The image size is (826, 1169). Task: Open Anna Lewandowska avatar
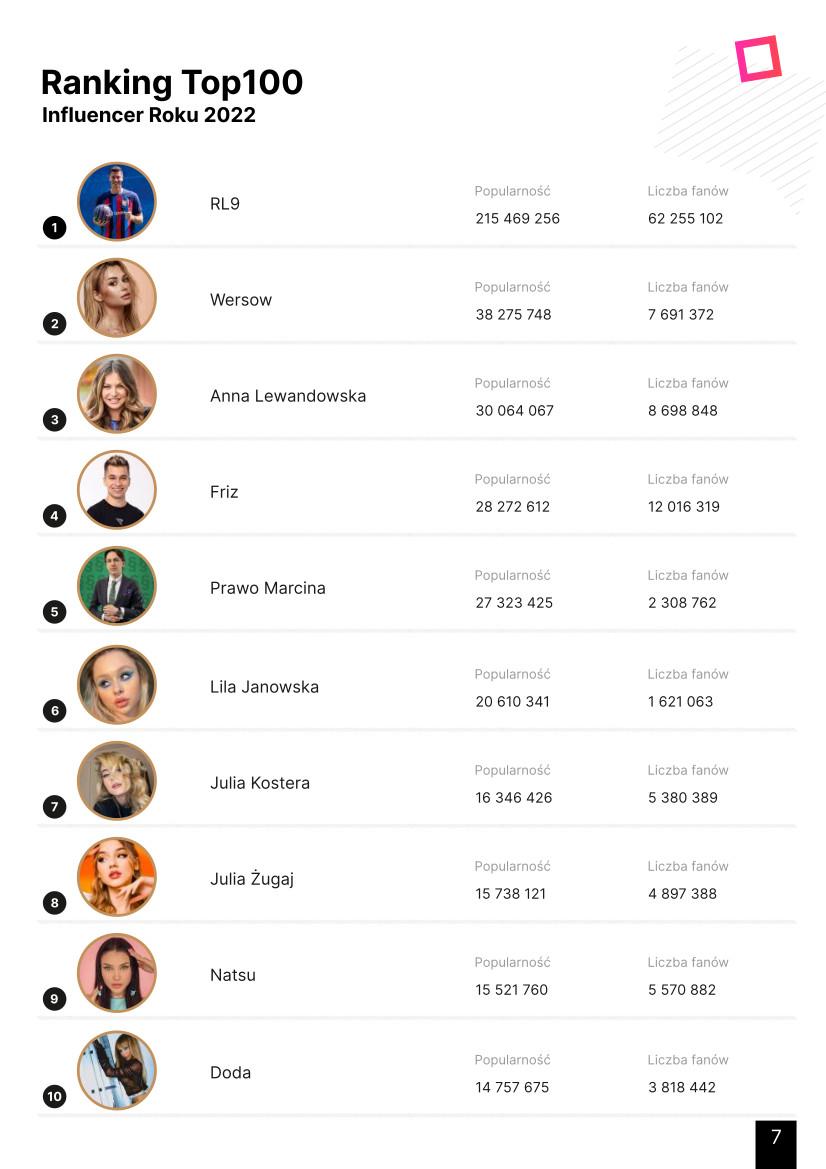(117, 394)
